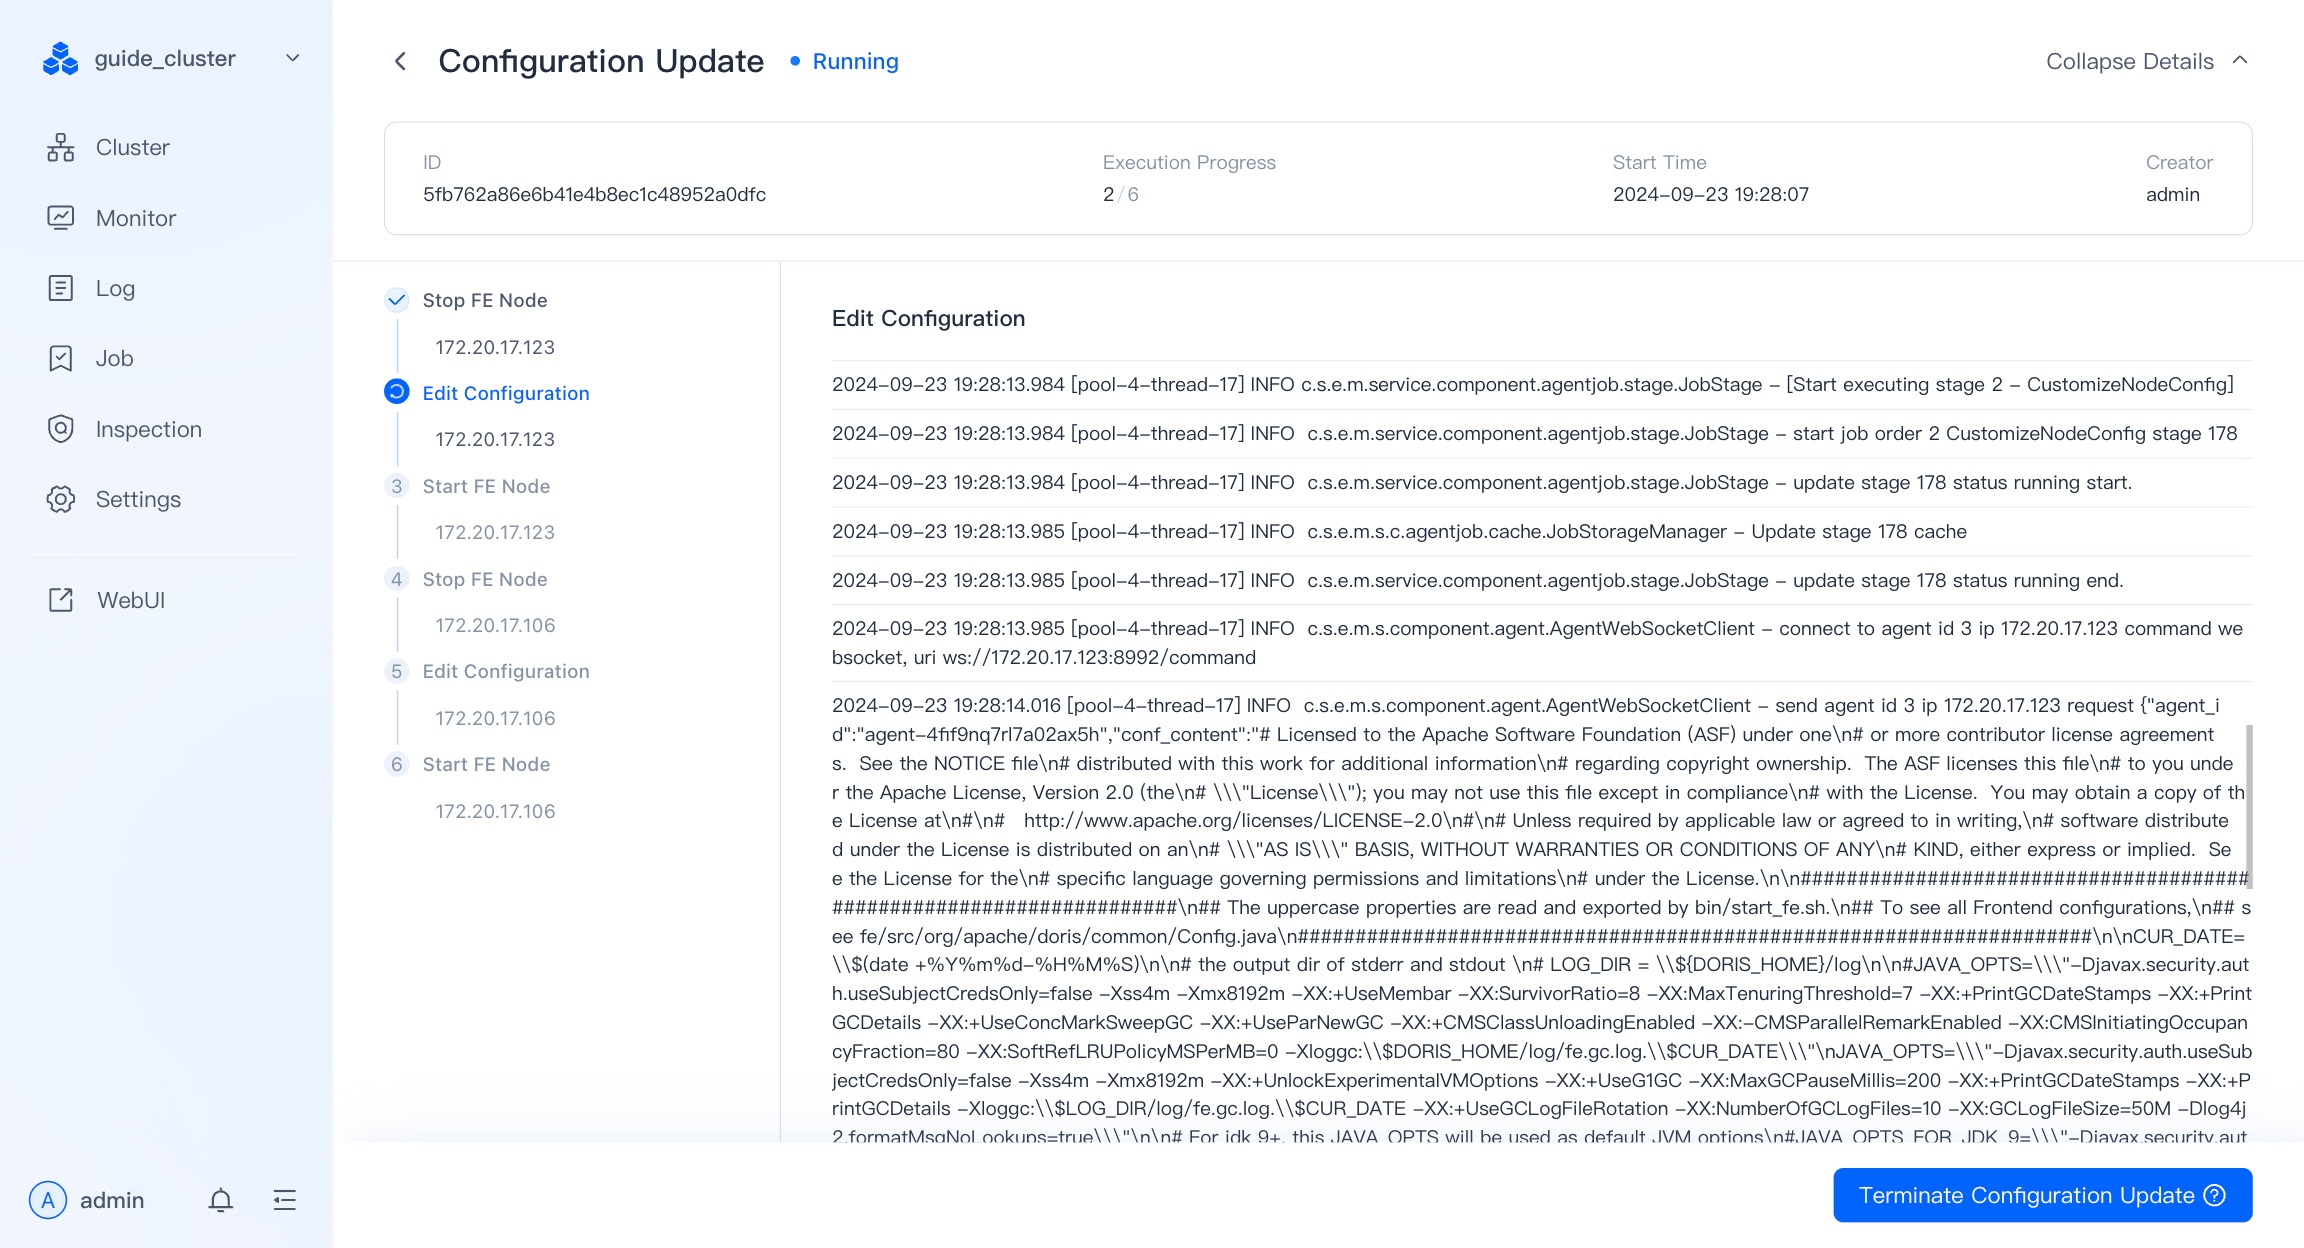Click the admin username at bottom left
The height and width of the screenshot is (1248, 2304).
(x=112, y=1200)
